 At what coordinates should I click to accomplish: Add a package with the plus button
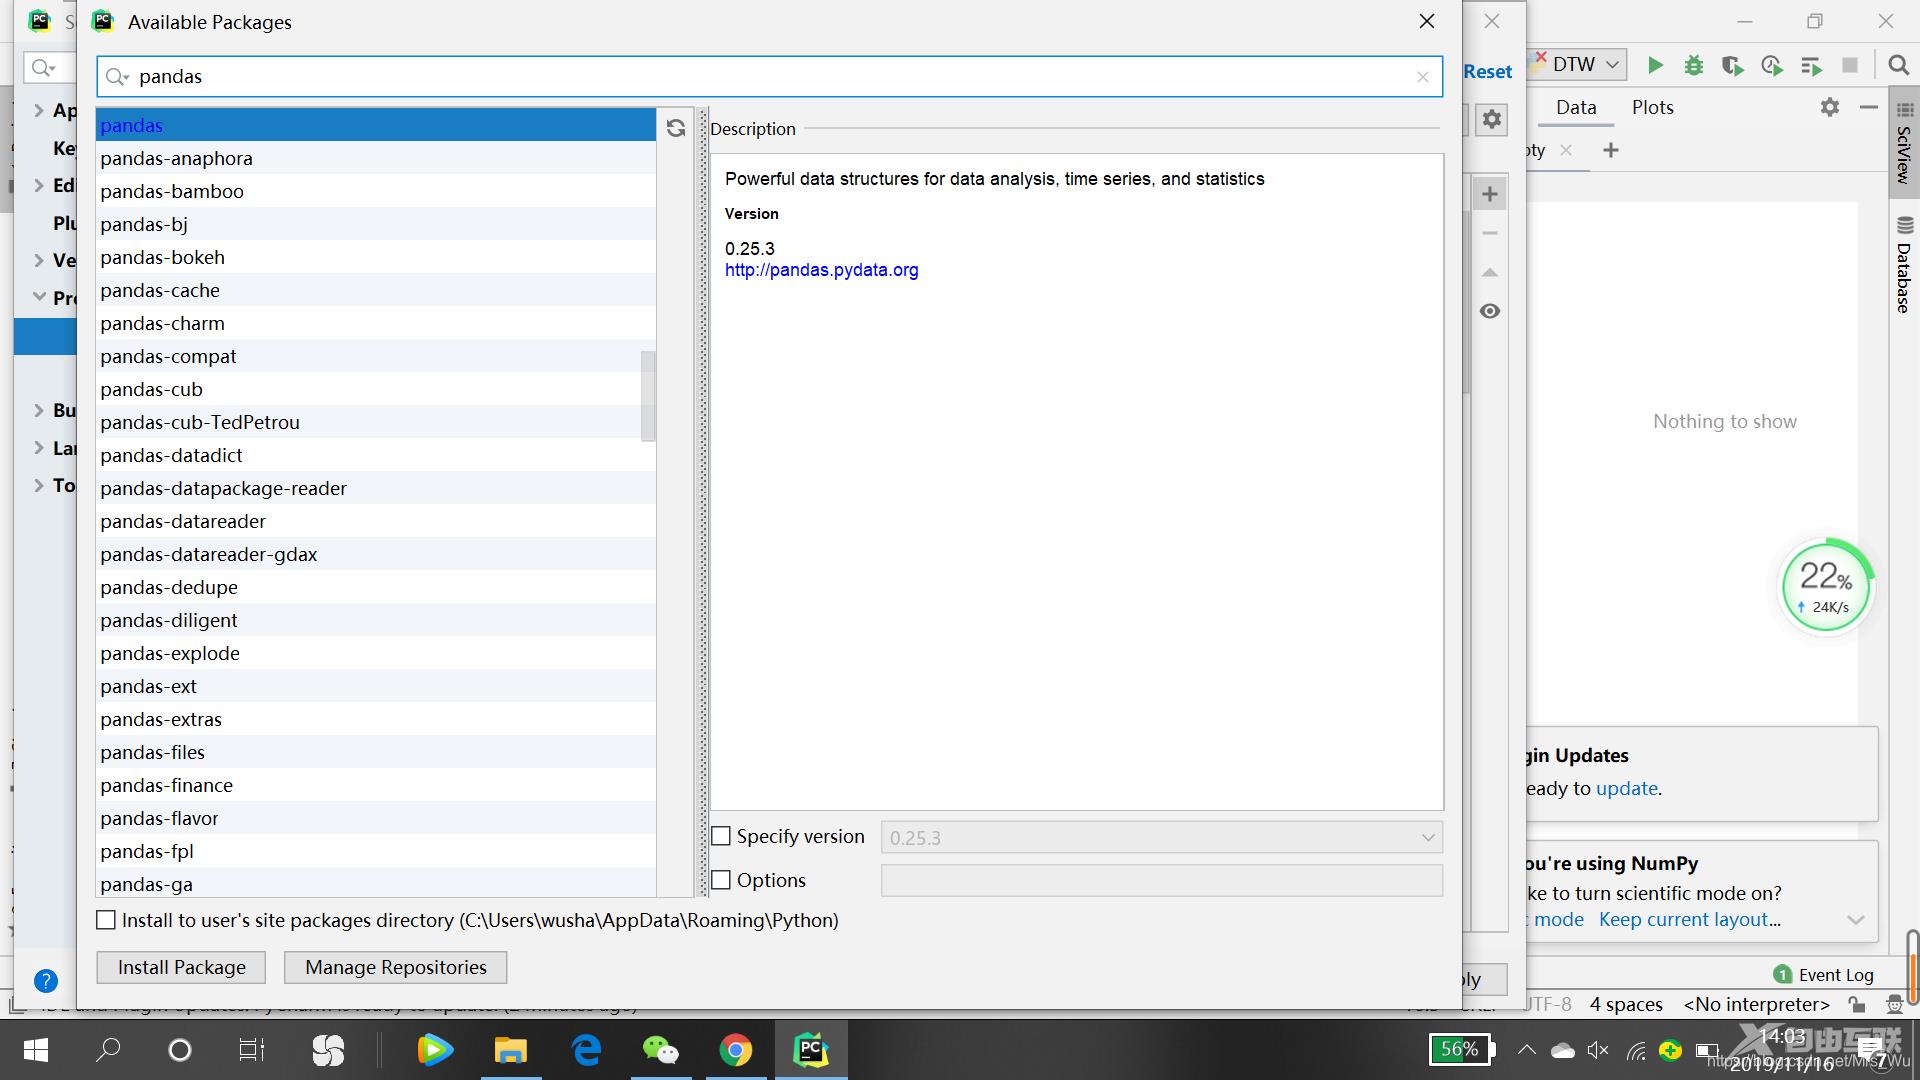[1490, 194]
